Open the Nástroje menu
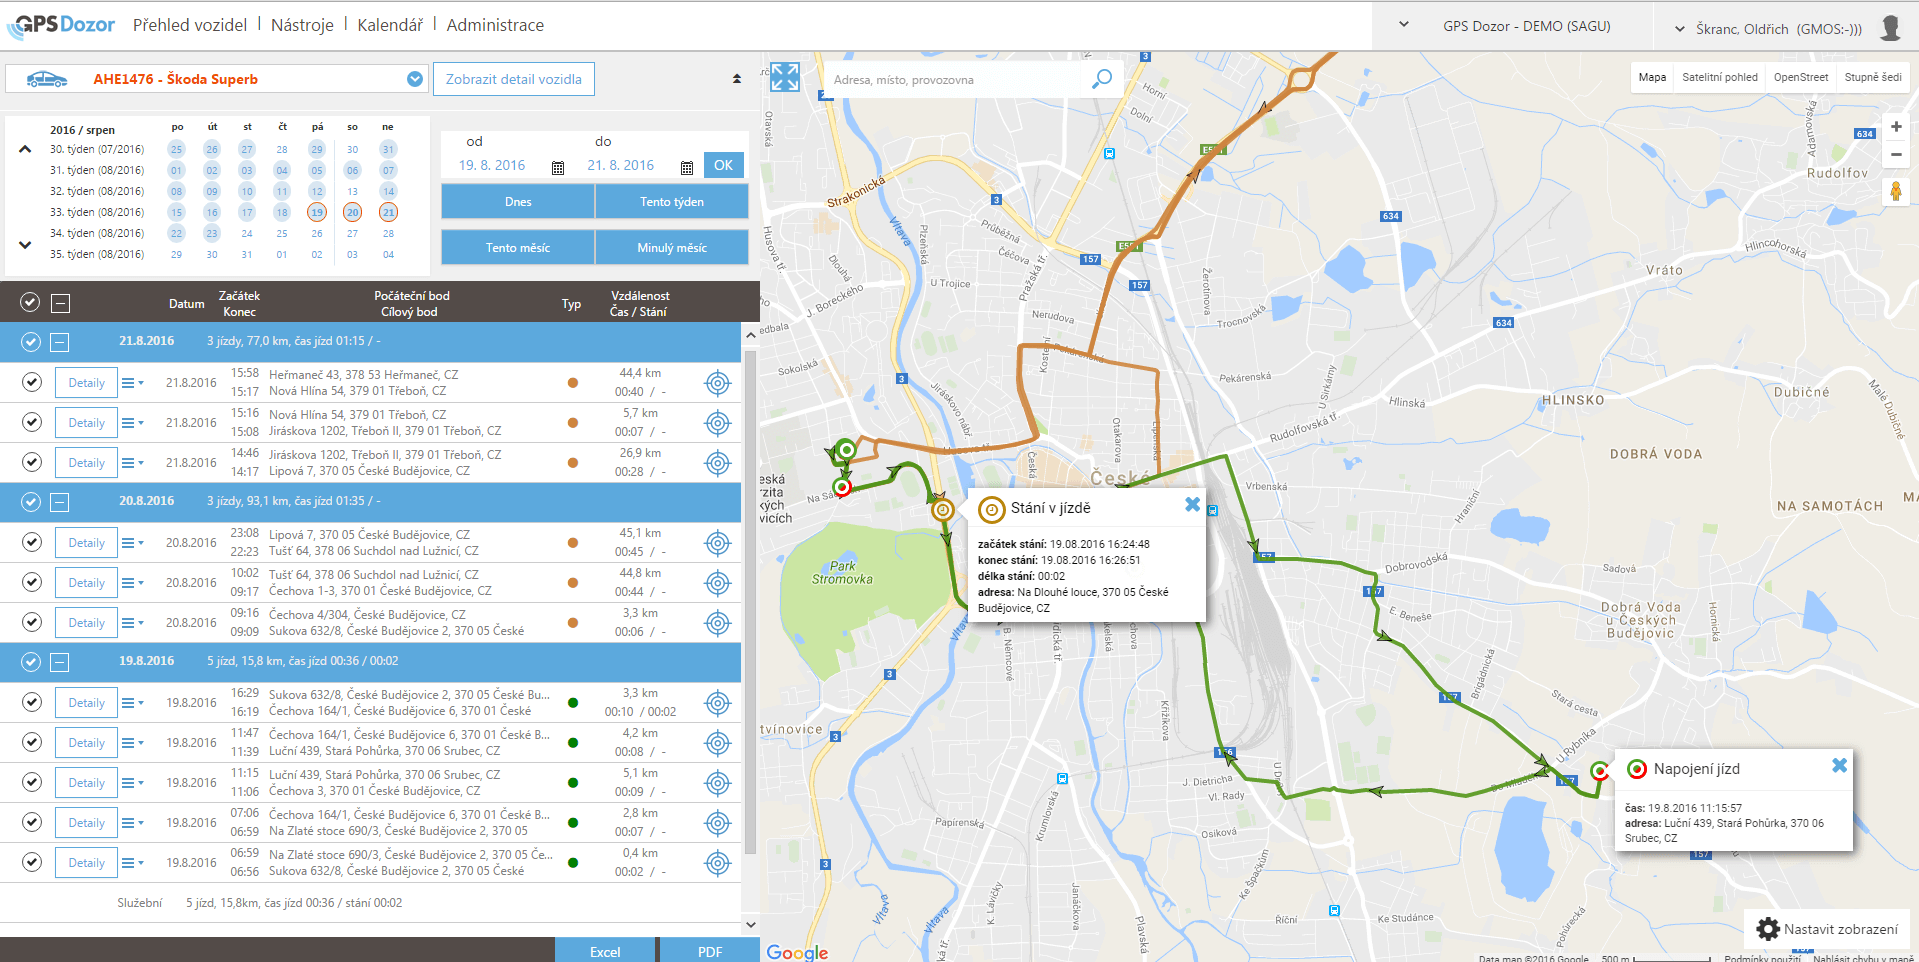Image resolution: width=1919 pixels, height=962 pixels. pyautogui.click(x=302, y=25)
